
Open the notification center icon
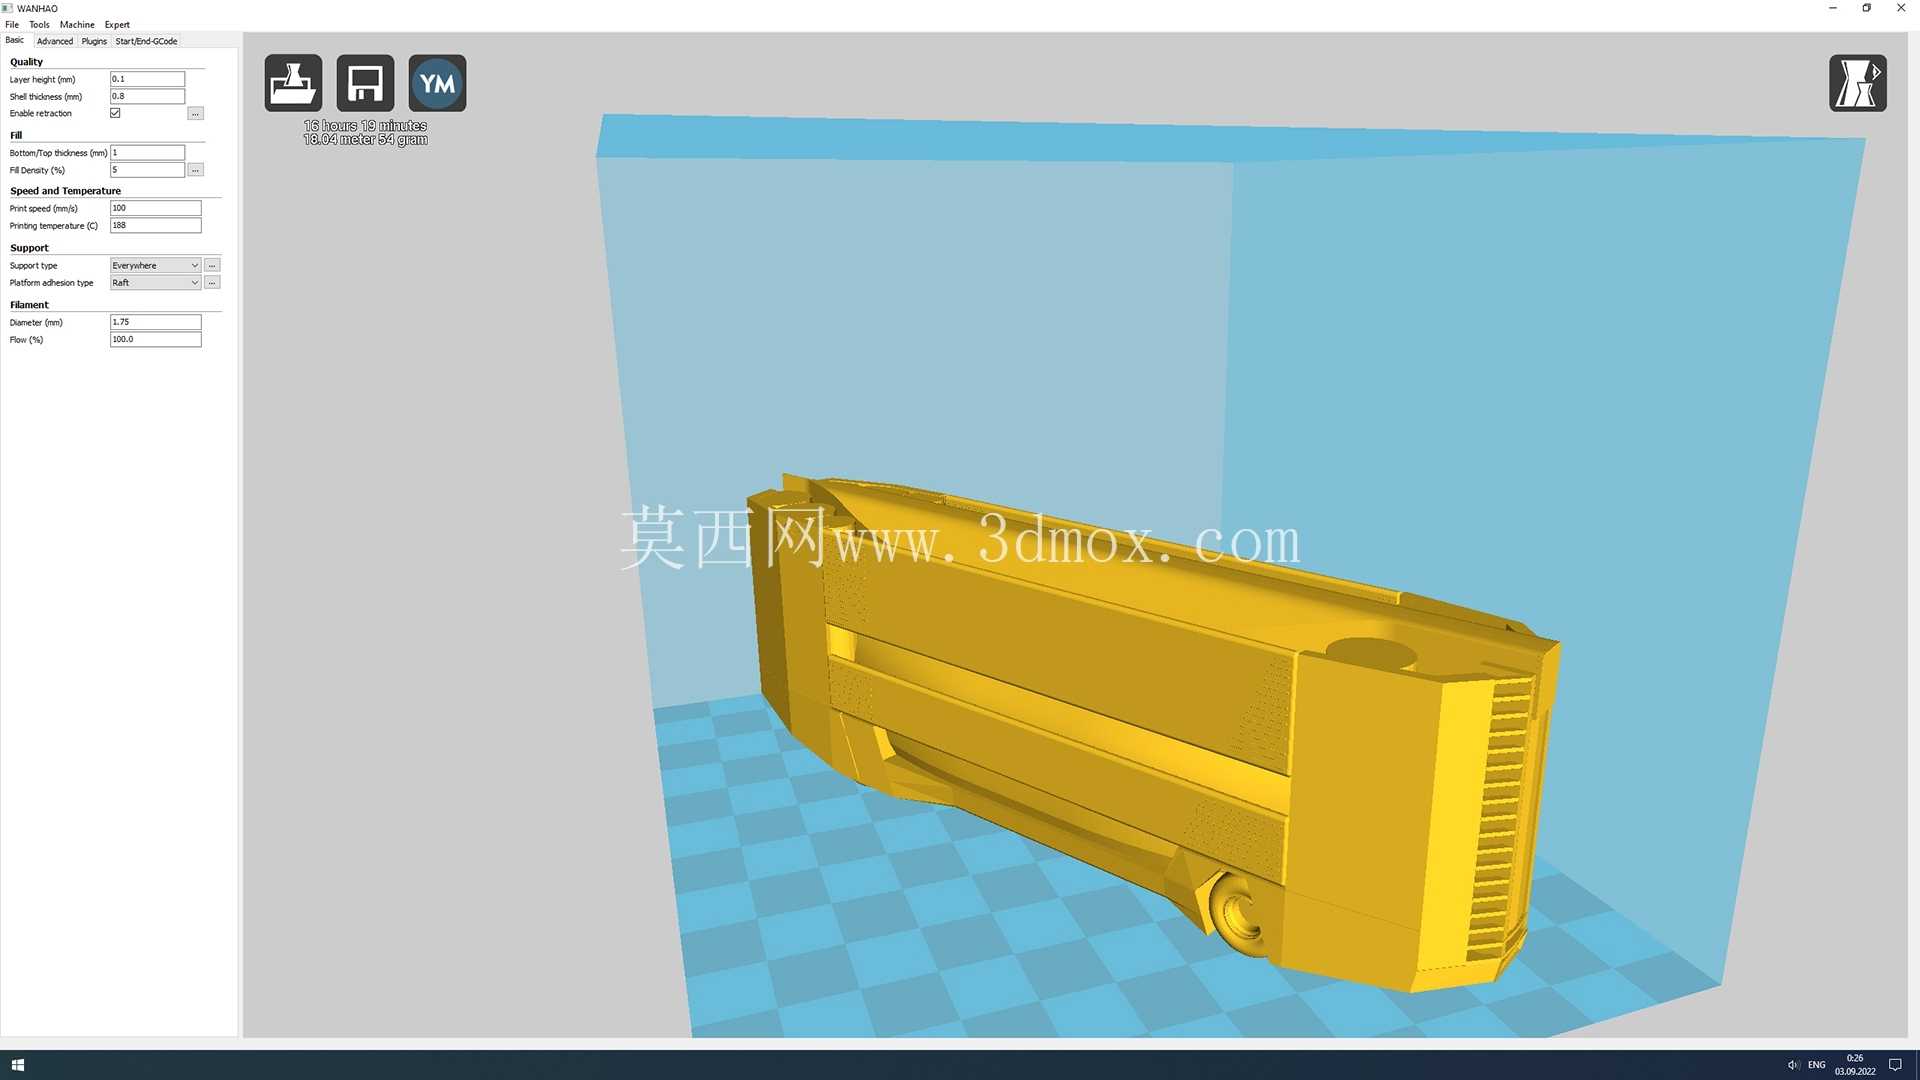(1894, 1065)
